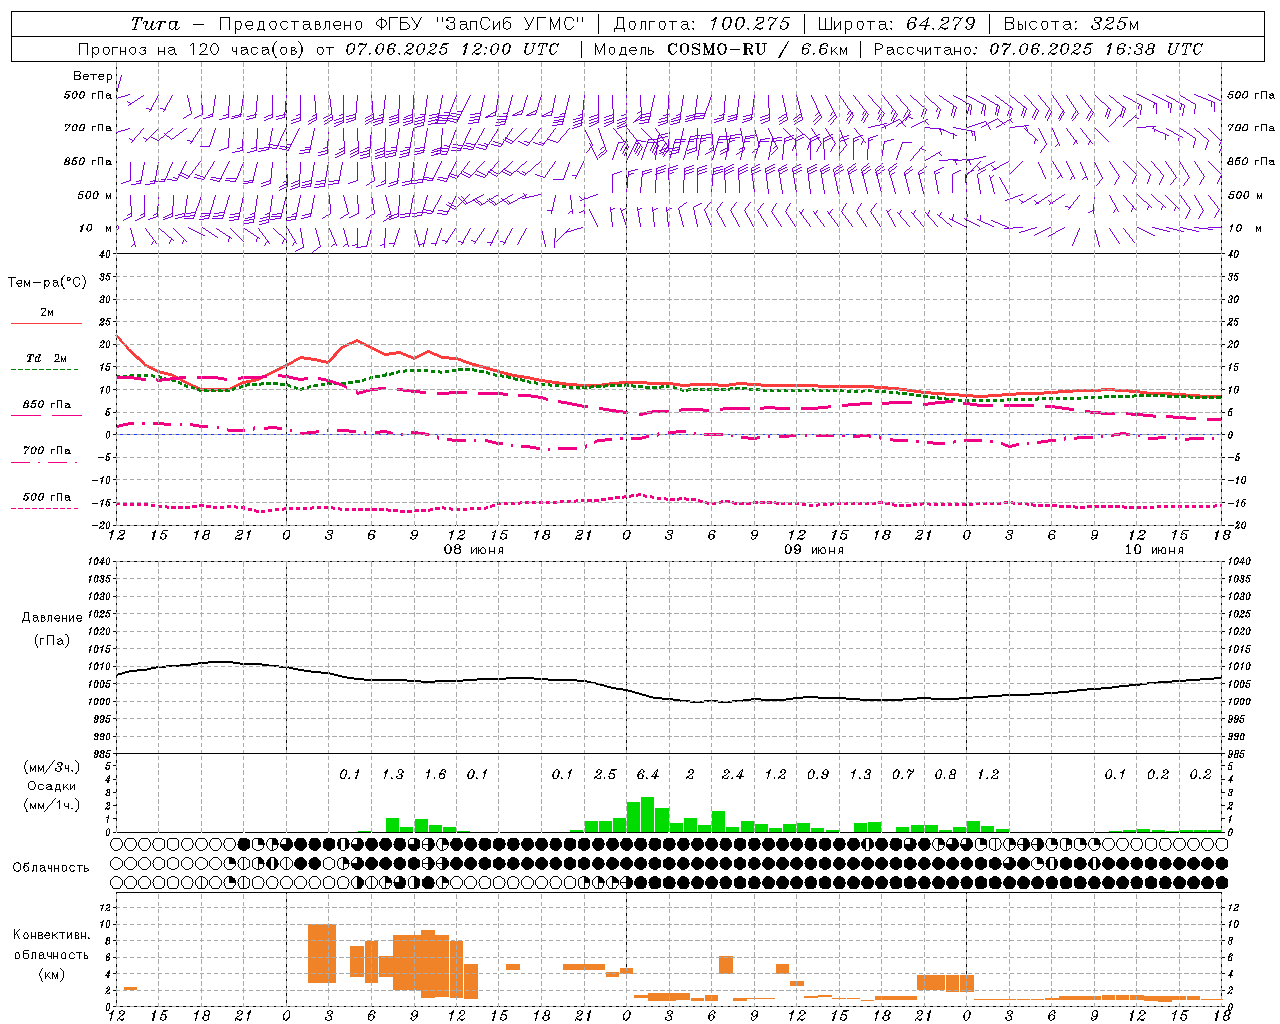The height and width of the screenshot is (1024, 1280).
Task: Click the precipitation value "0.7"
Action: click(x=903, y=774)
